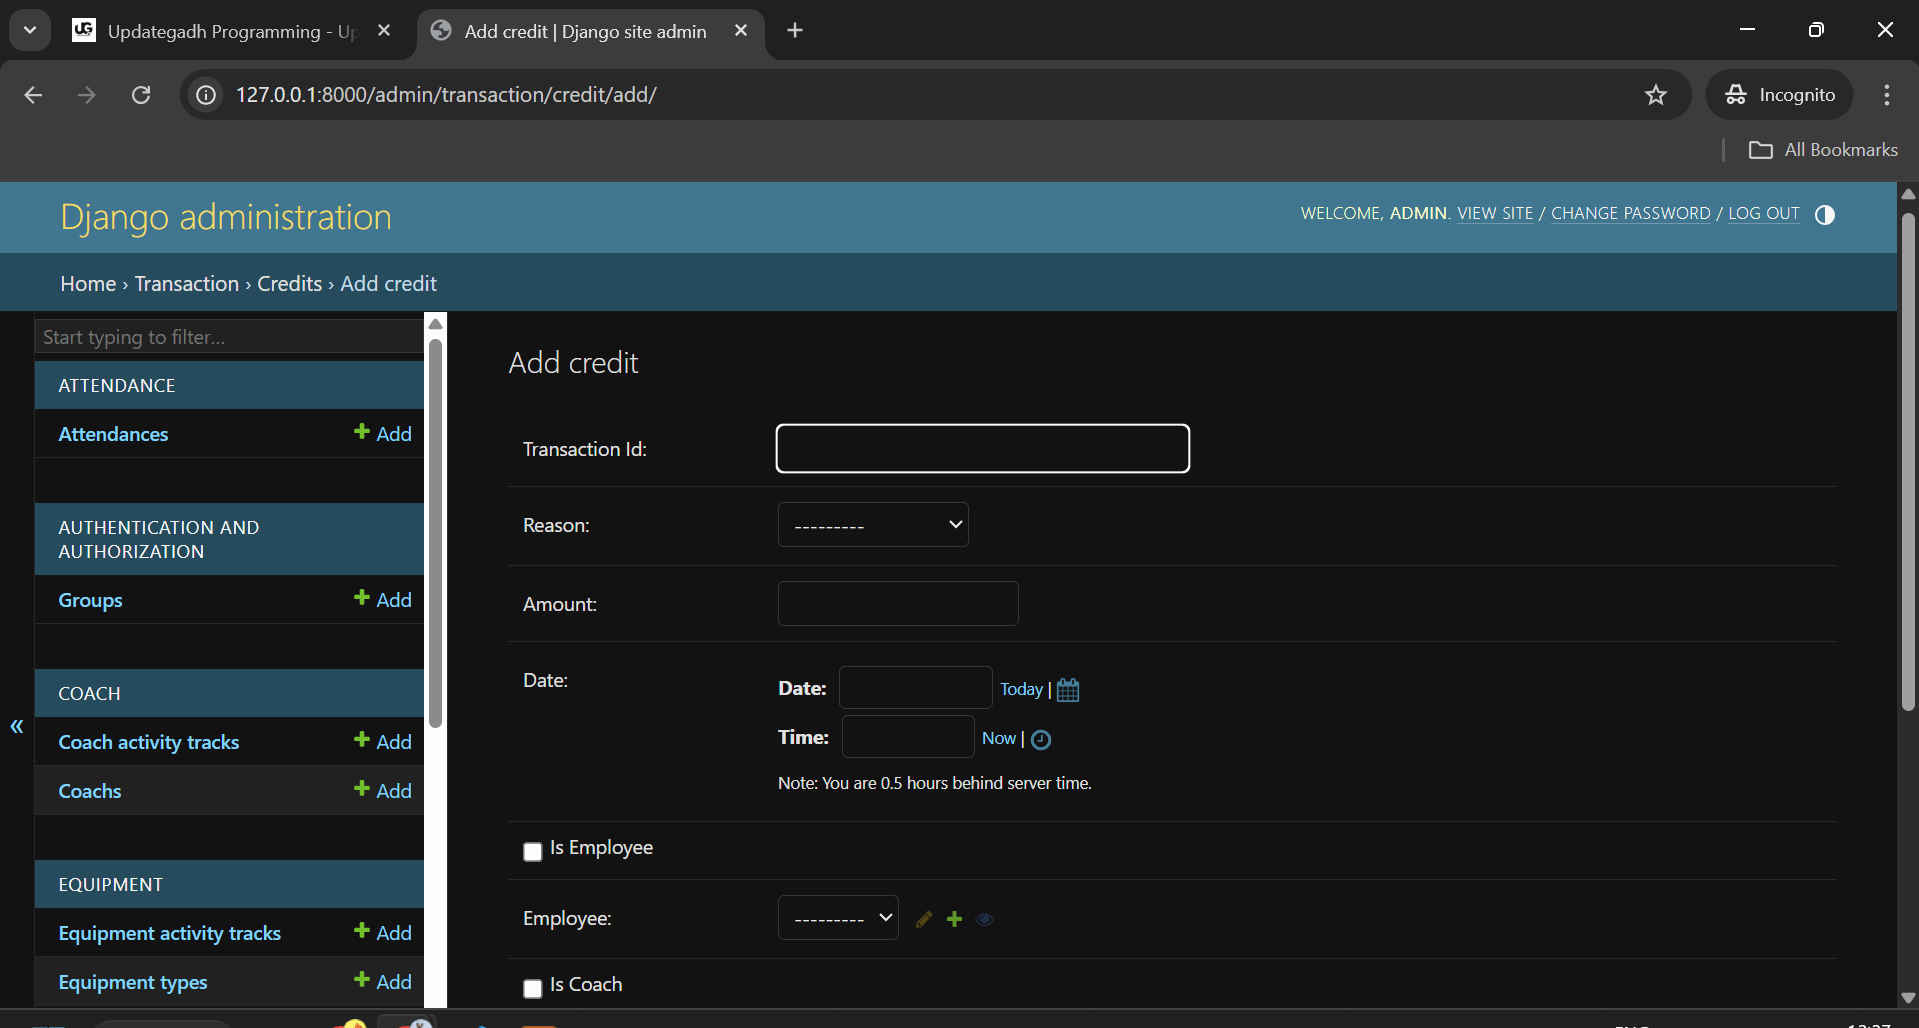The width and height of the screenshot is (1919, 1028).
Task: Collapse the sidebar with the chevron arrow
Action: [16, 726]
